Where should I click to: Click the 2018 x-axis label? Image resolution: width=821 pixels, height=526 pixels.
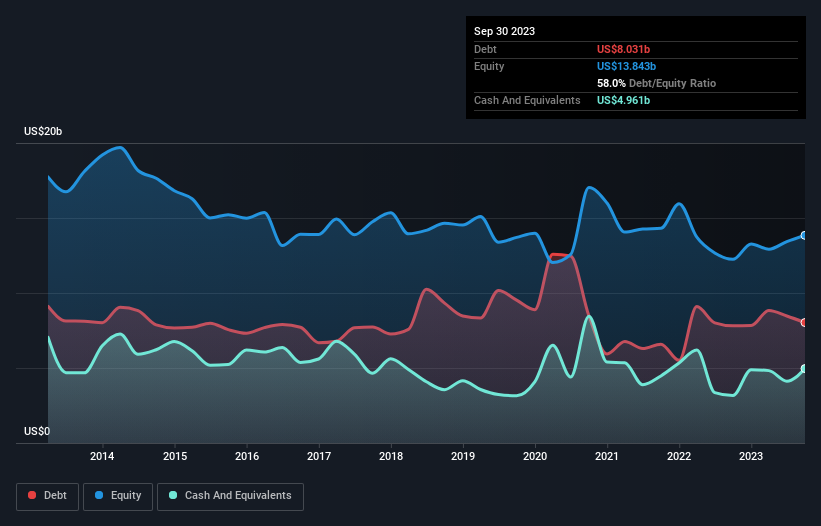pos(391,456)
